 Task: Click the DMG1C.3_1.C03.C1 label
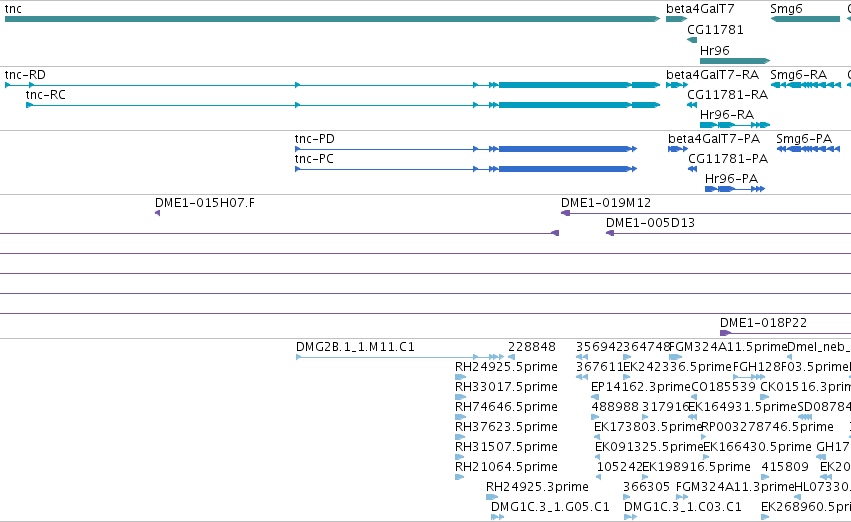pyautogui.click(x=683, y=507)
